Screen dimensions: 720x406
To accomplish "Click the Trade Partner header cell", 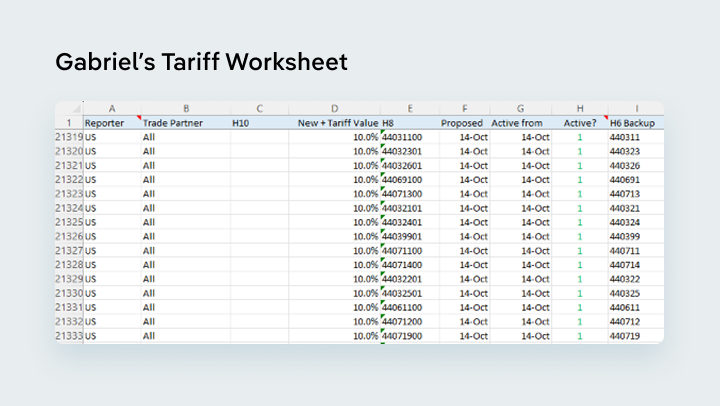I will [x=184, y=123].
